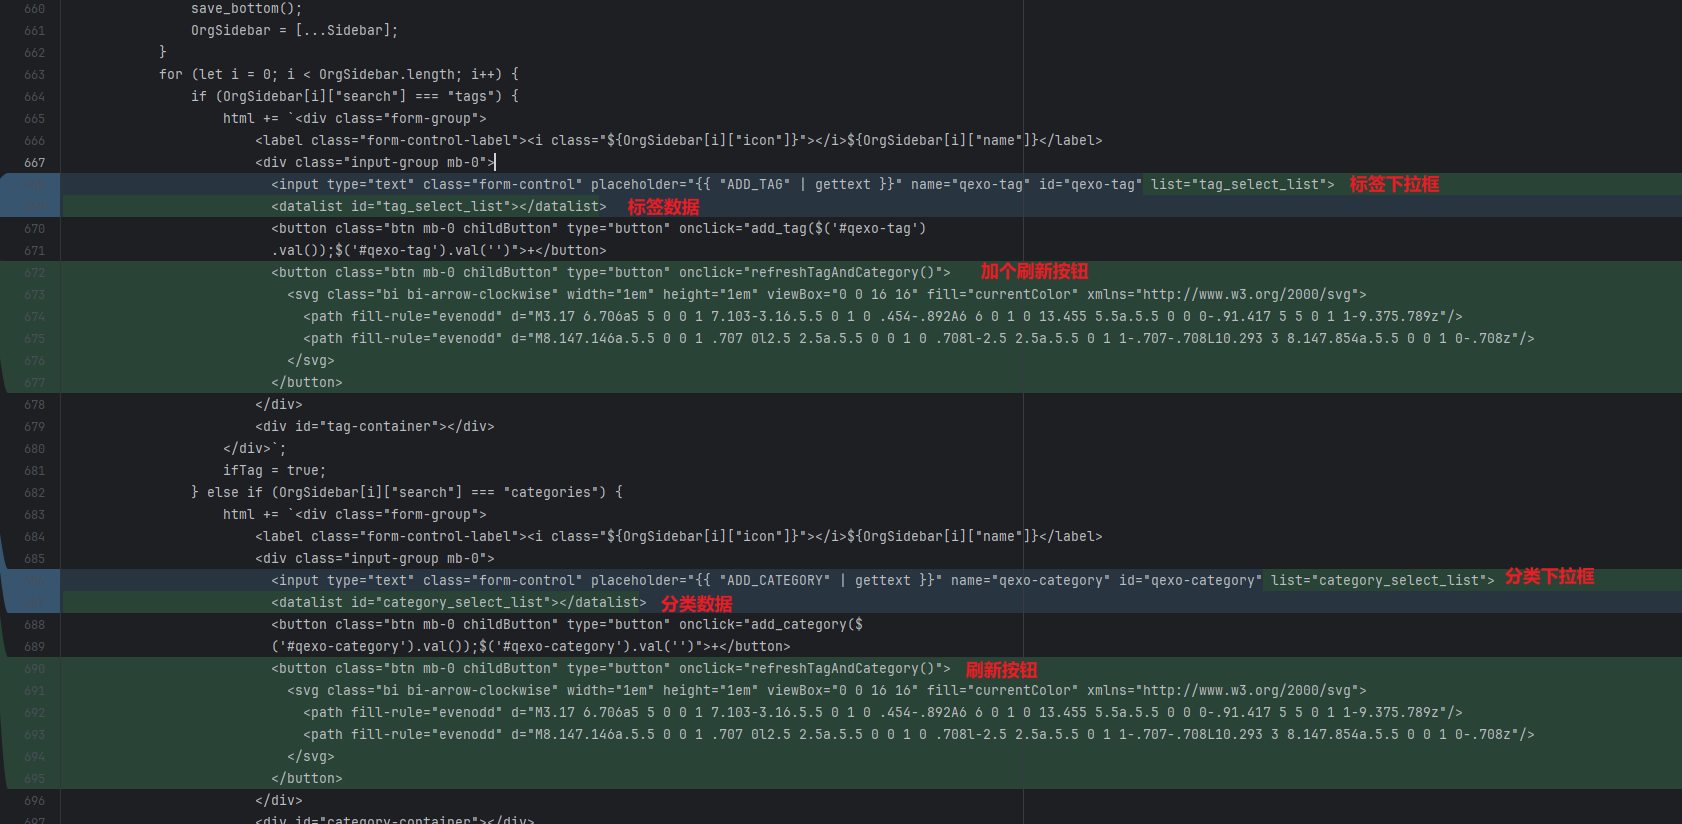Click the changed-lines marker beside line 672
This screenshot has width=1682, height=824.
click(x=4, y=272)
